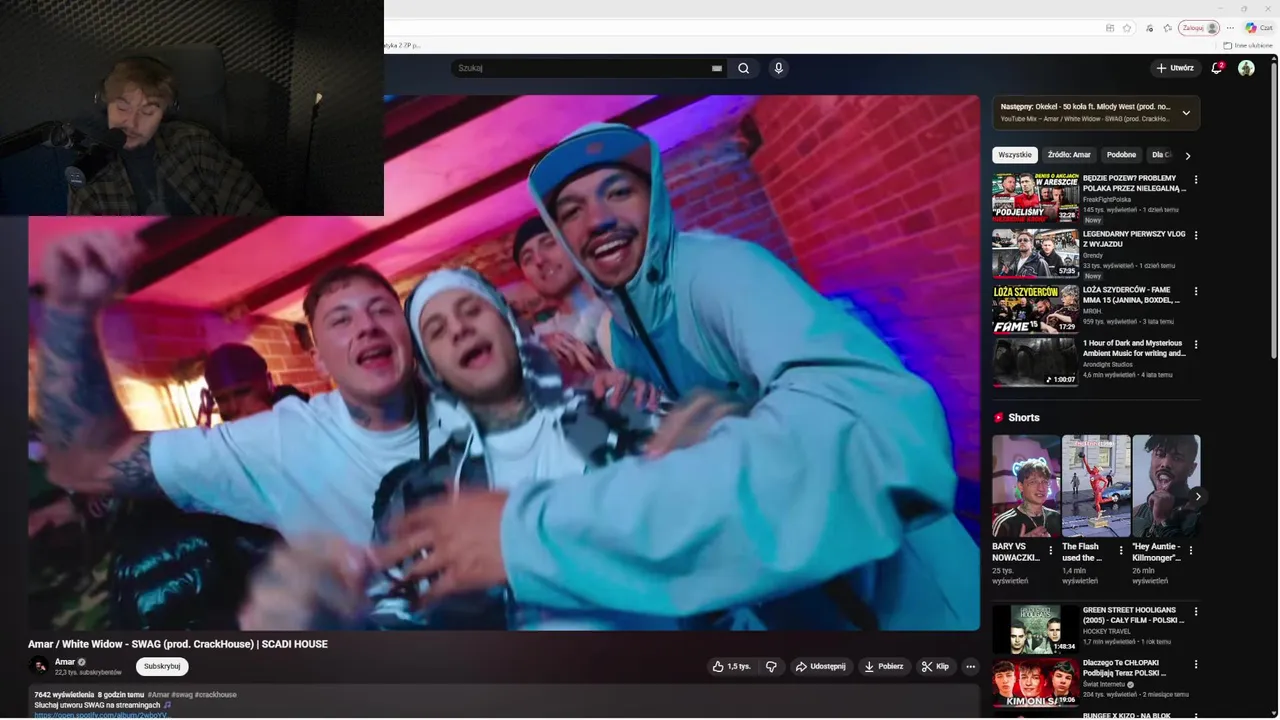The width and height of the screenshot is (1280, 720).
Task: Select the Podobne filter chip
Action: [1121, 155]
